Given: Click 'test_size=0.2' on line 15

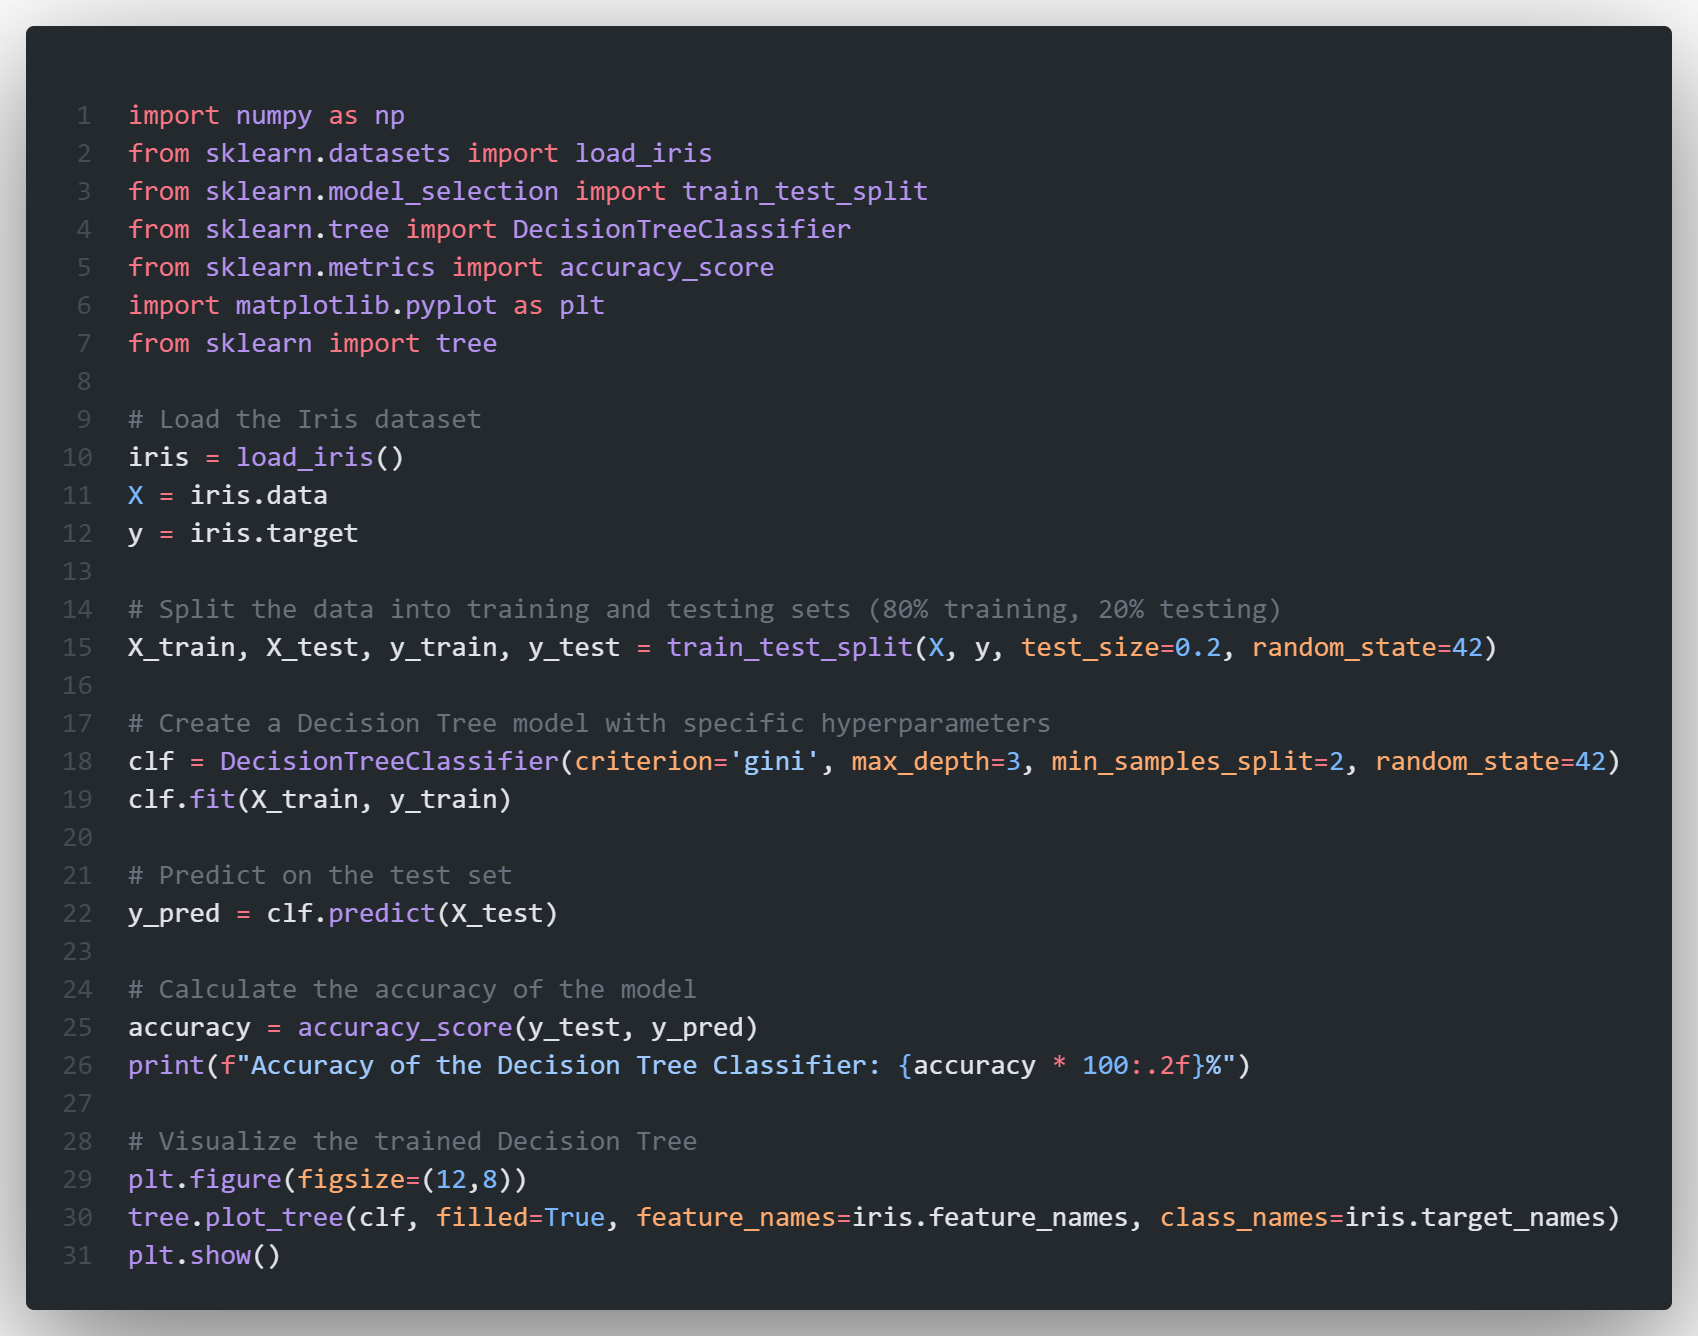Looking at the screenshot, I should [1121, 648].
